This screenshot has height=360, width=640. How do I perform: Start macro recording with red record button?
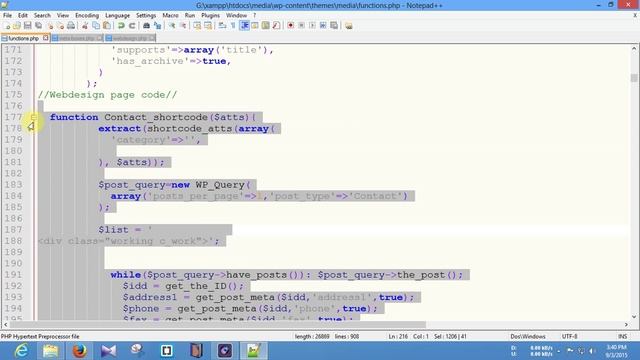point(290,26)
